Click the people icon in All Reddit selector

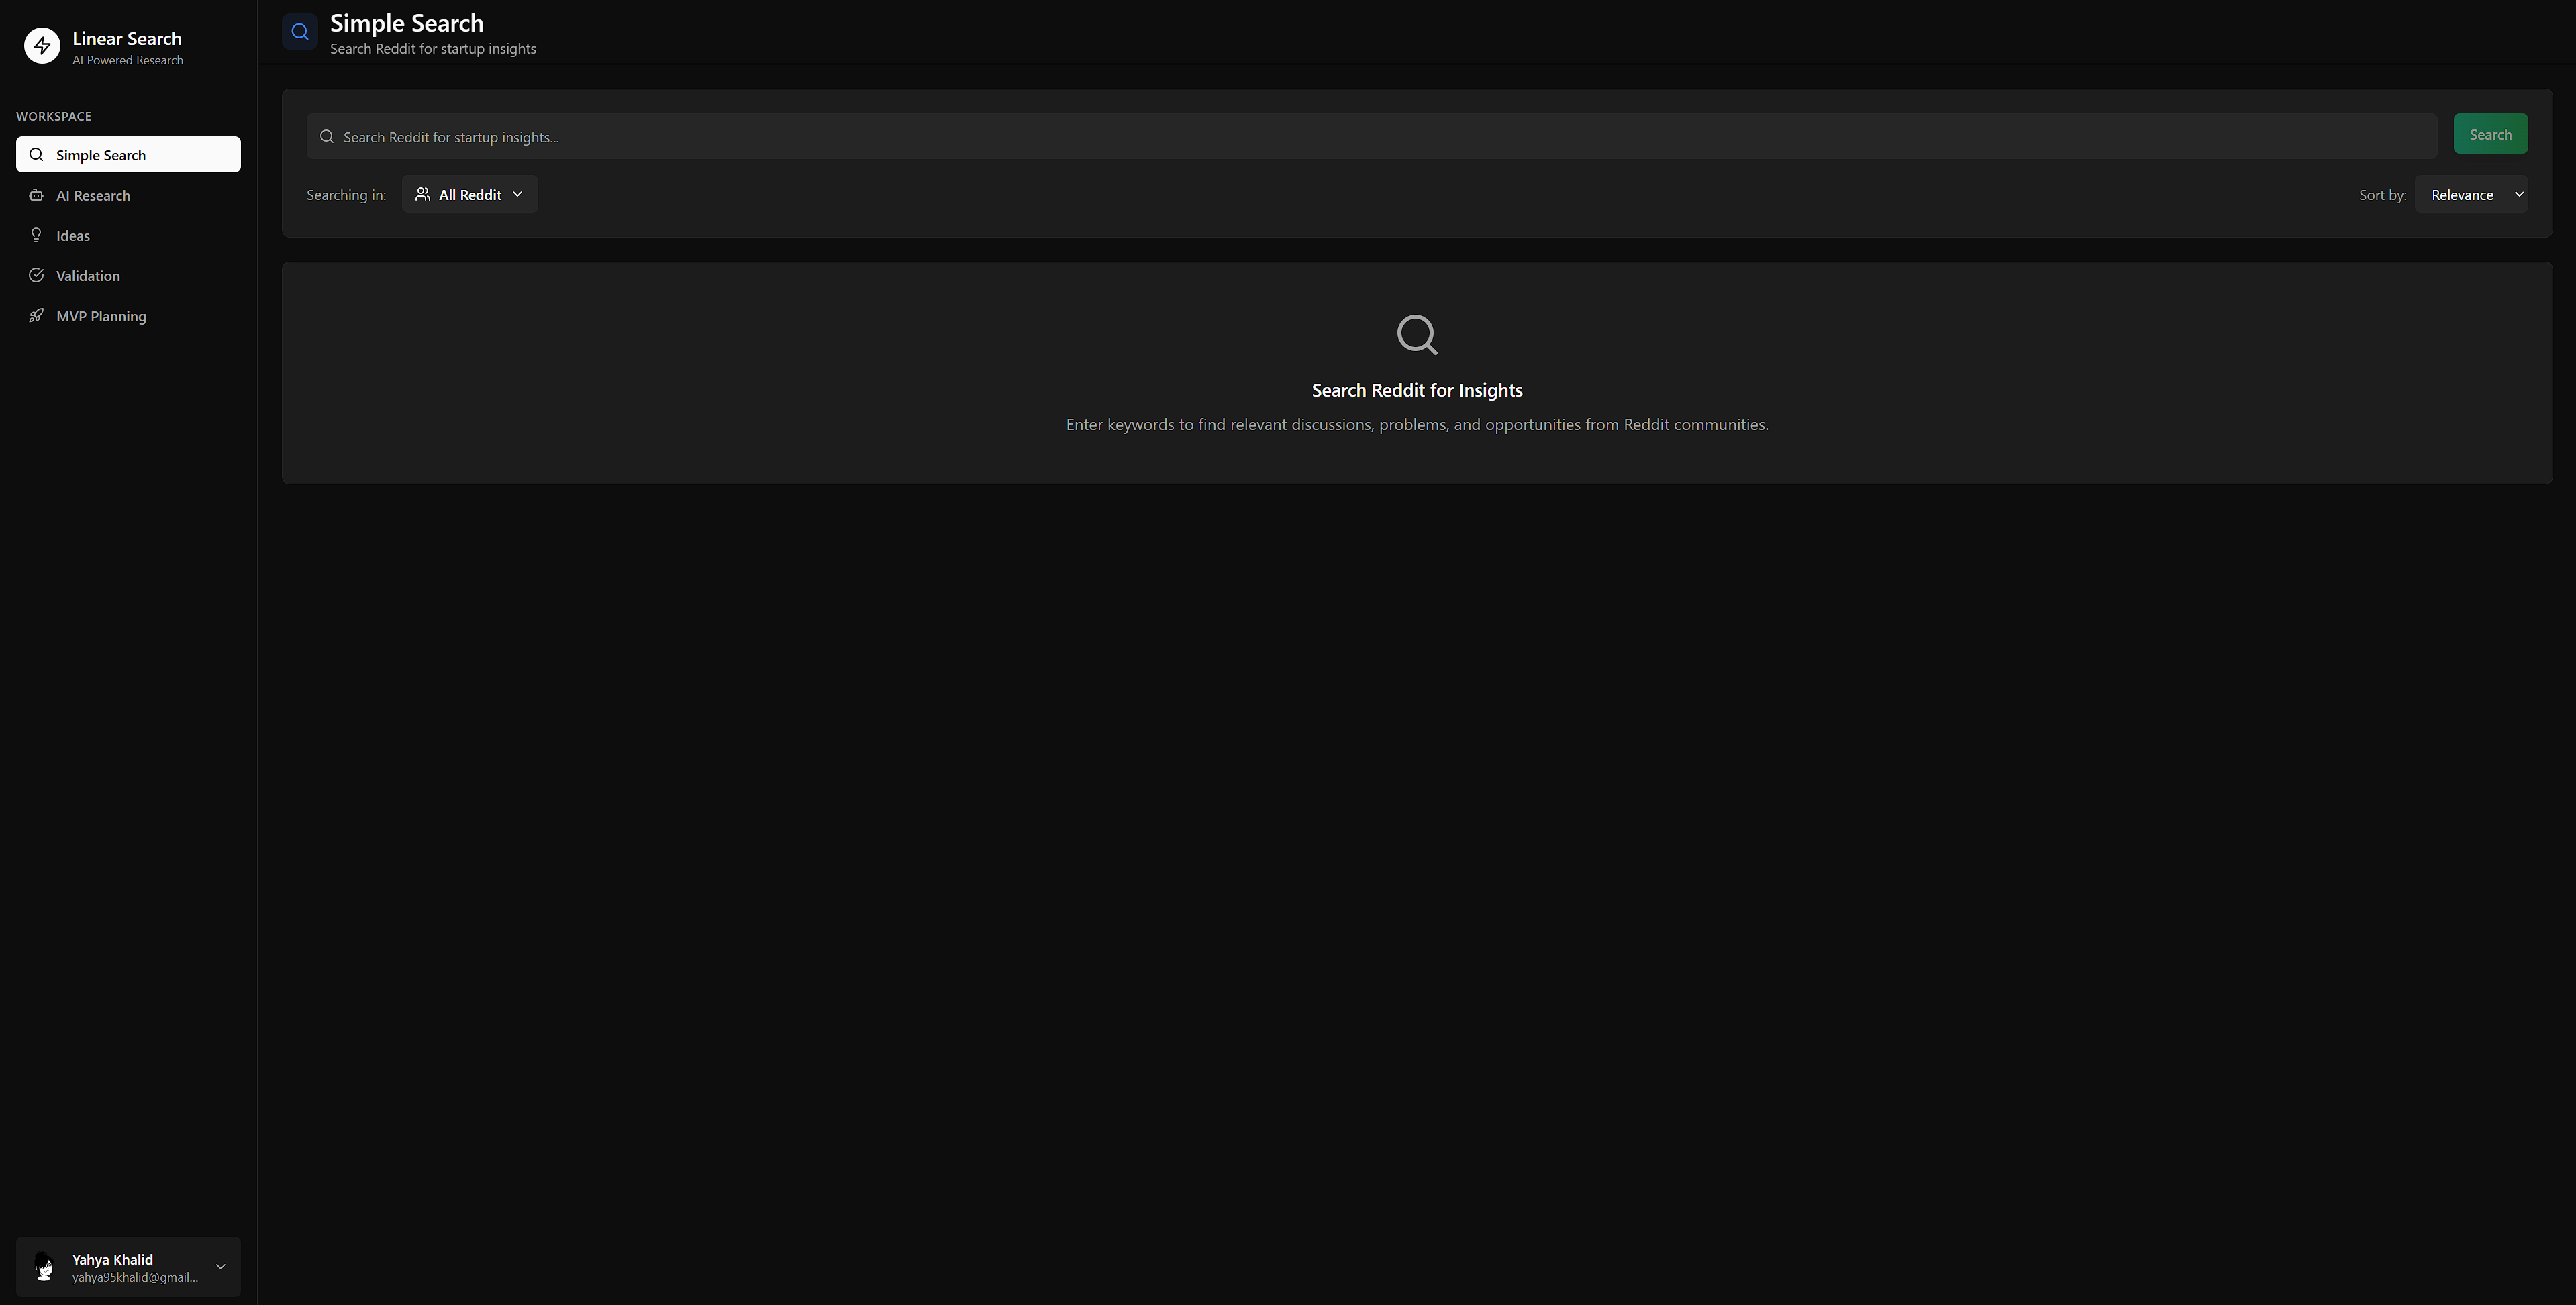point(423,194)
